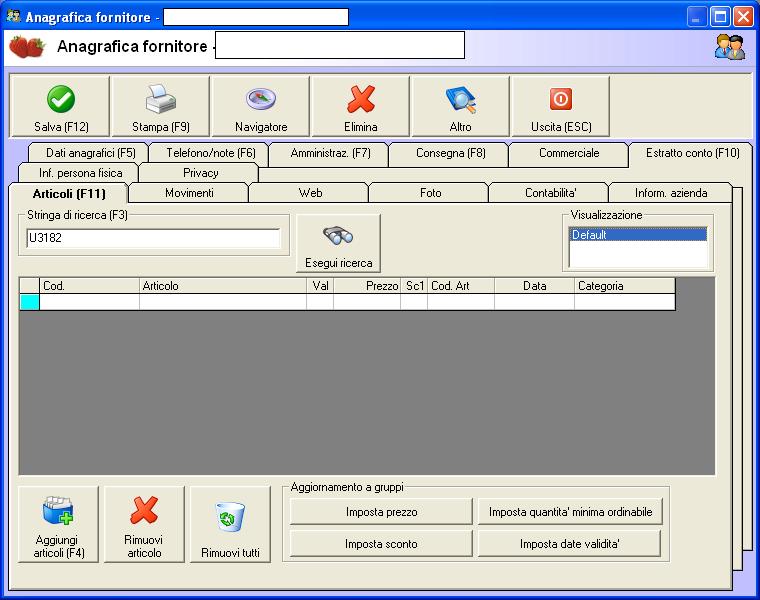The height and width of the screenshot is (600, 760).
Task: Switch to the Movimenti tab
Action: tap(189, 193)
